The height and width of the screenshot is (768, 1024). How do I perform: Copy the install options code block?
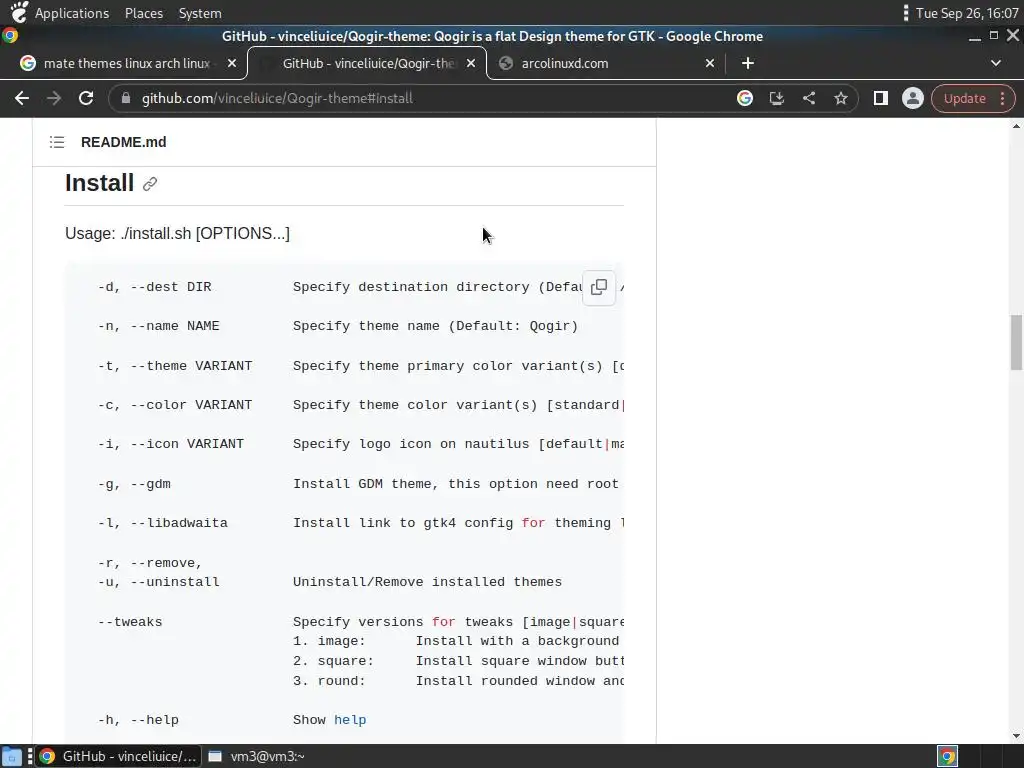[599, 287]
